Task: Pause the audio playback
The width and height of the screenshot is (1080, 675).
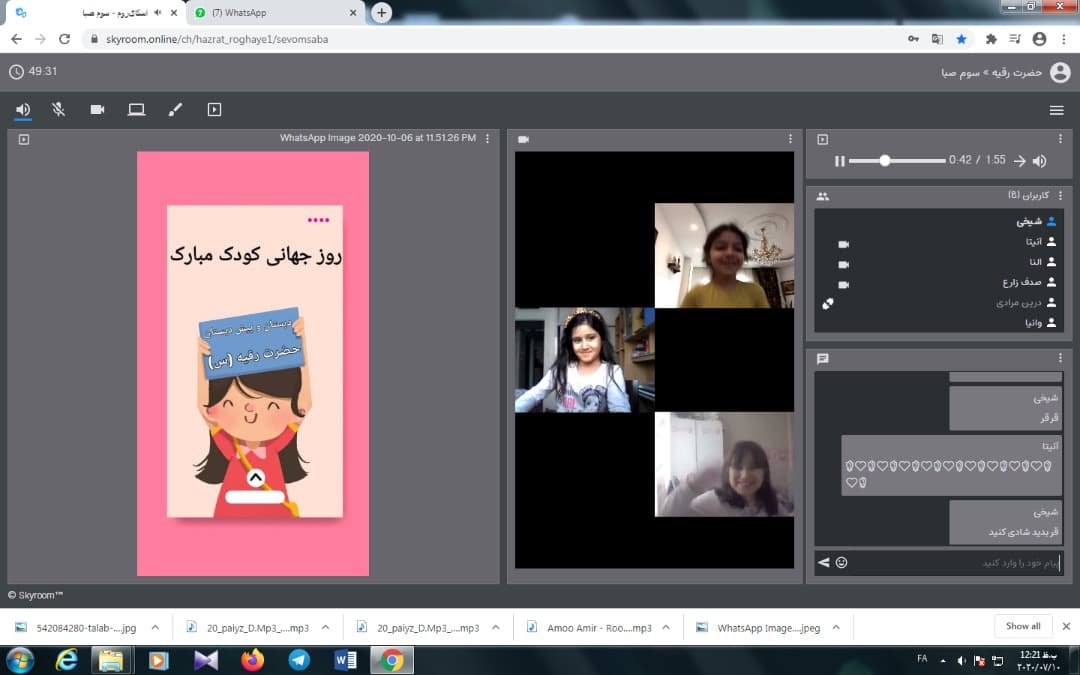Action: pyautogui.click(x=840, y=161)
